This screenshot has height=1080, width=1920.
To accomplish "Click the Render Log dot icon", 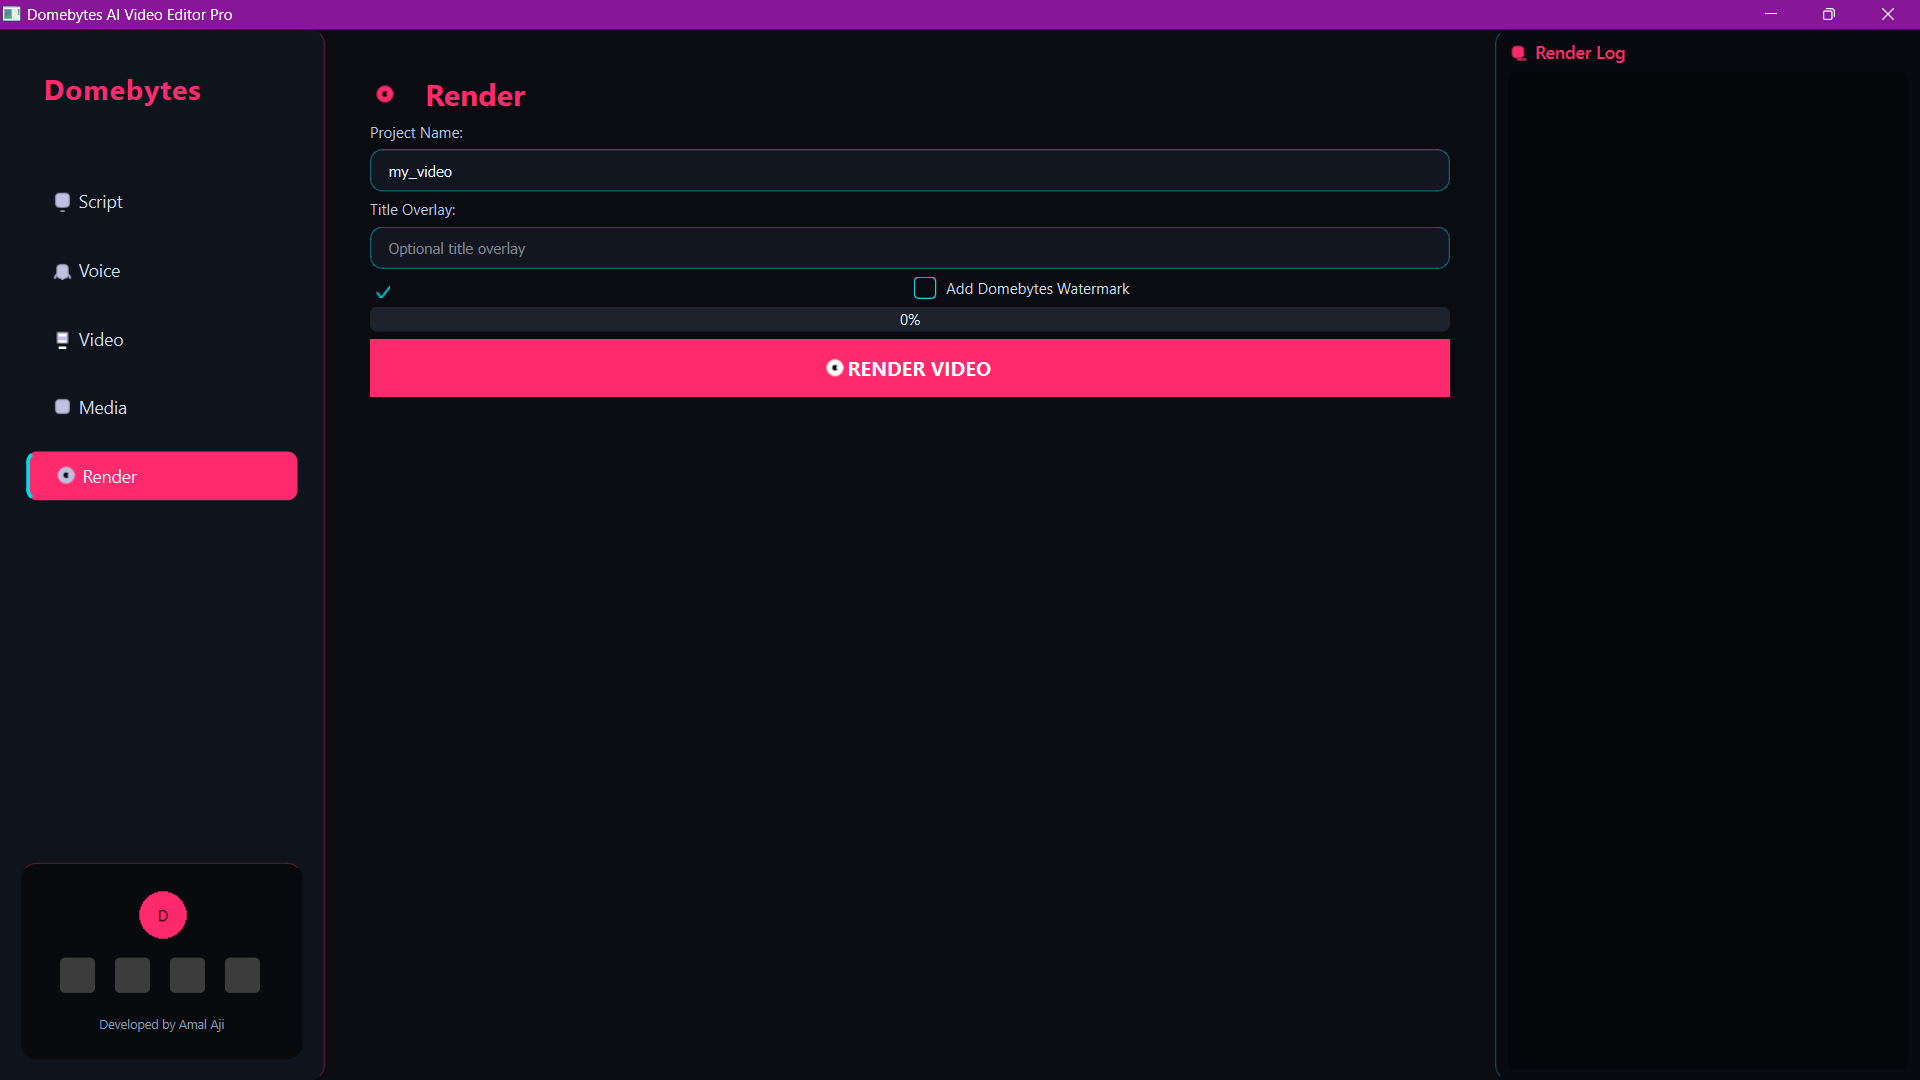I will point(1519,53).
